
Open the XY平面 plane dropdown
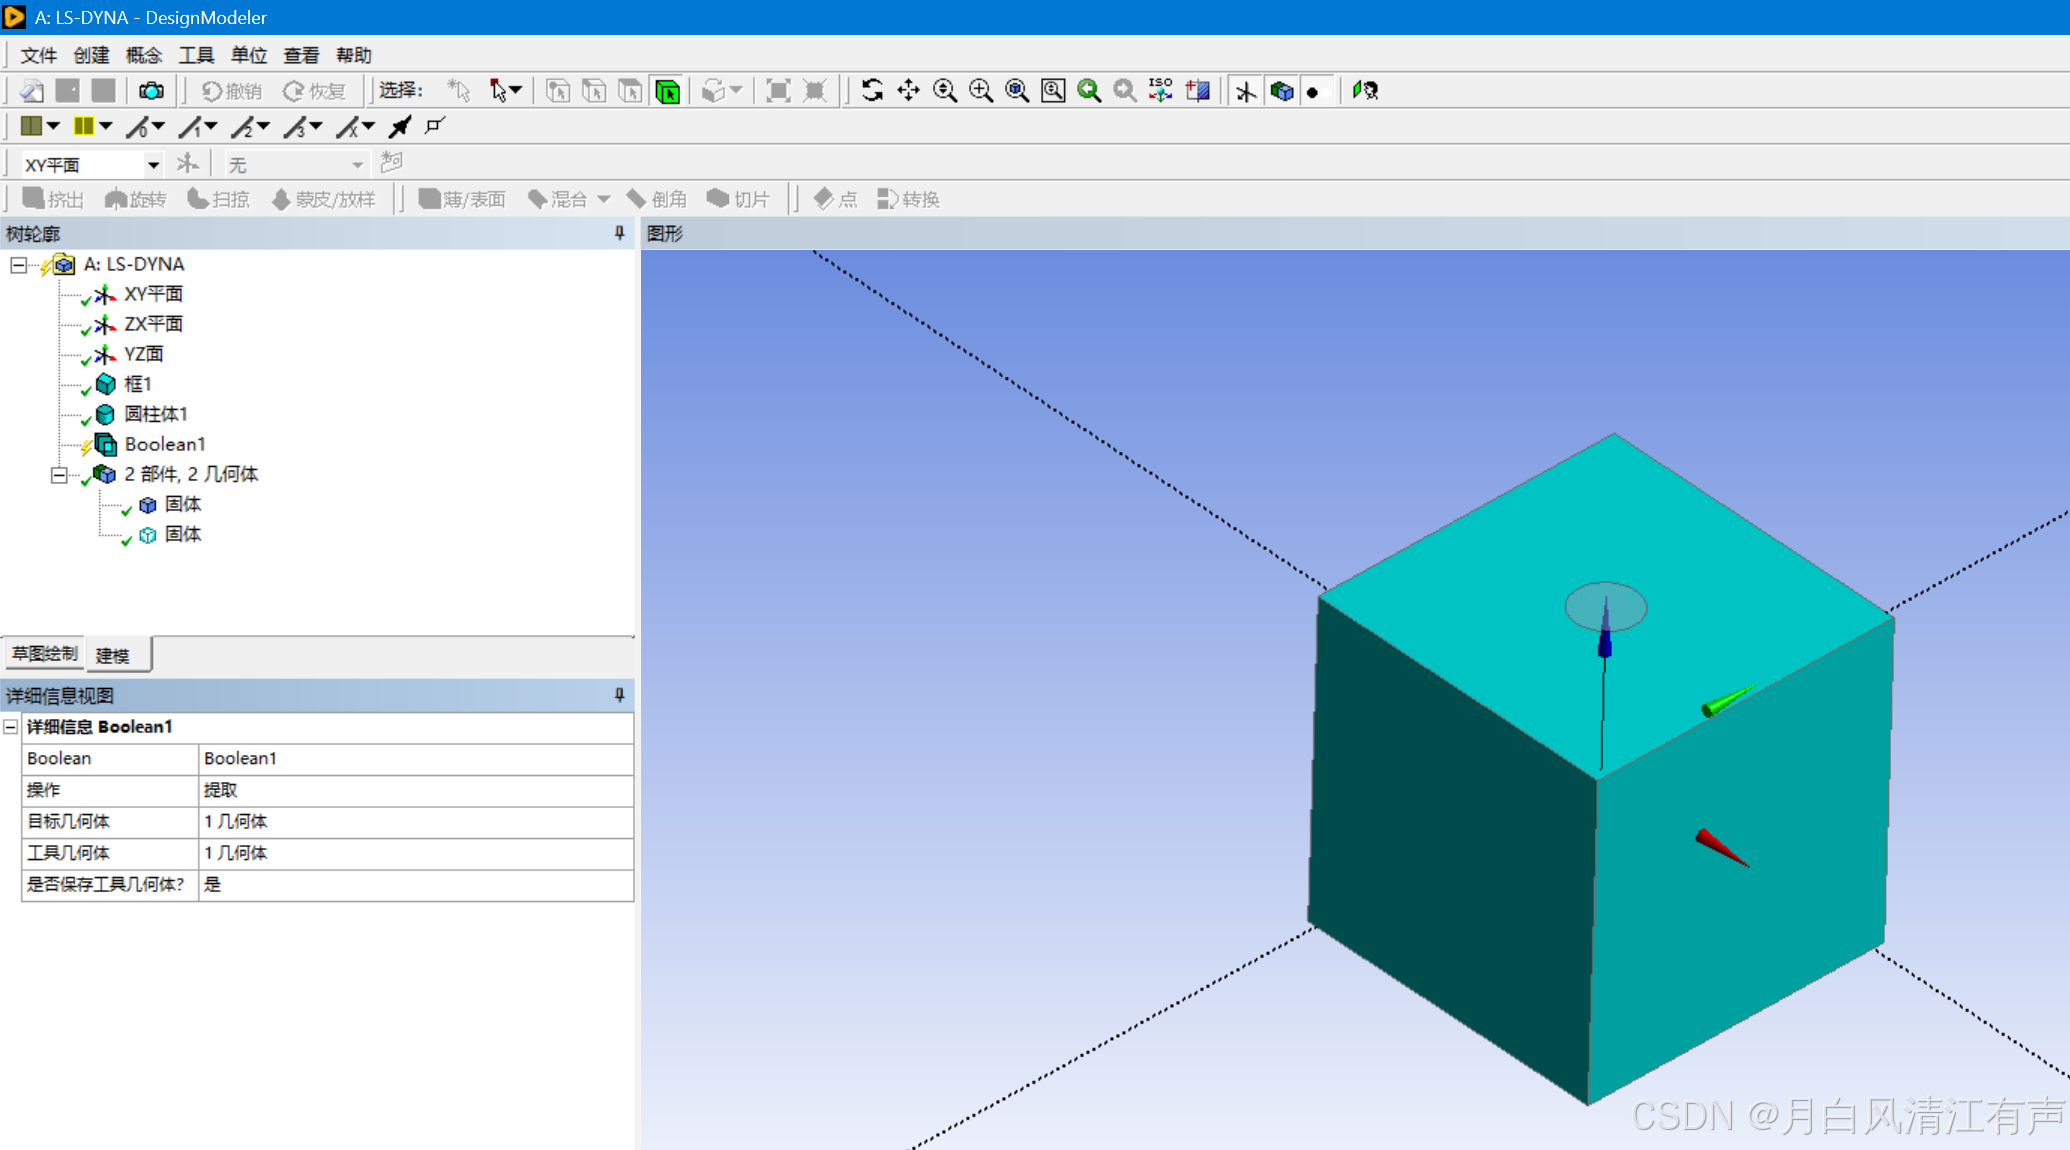(153, 165)
